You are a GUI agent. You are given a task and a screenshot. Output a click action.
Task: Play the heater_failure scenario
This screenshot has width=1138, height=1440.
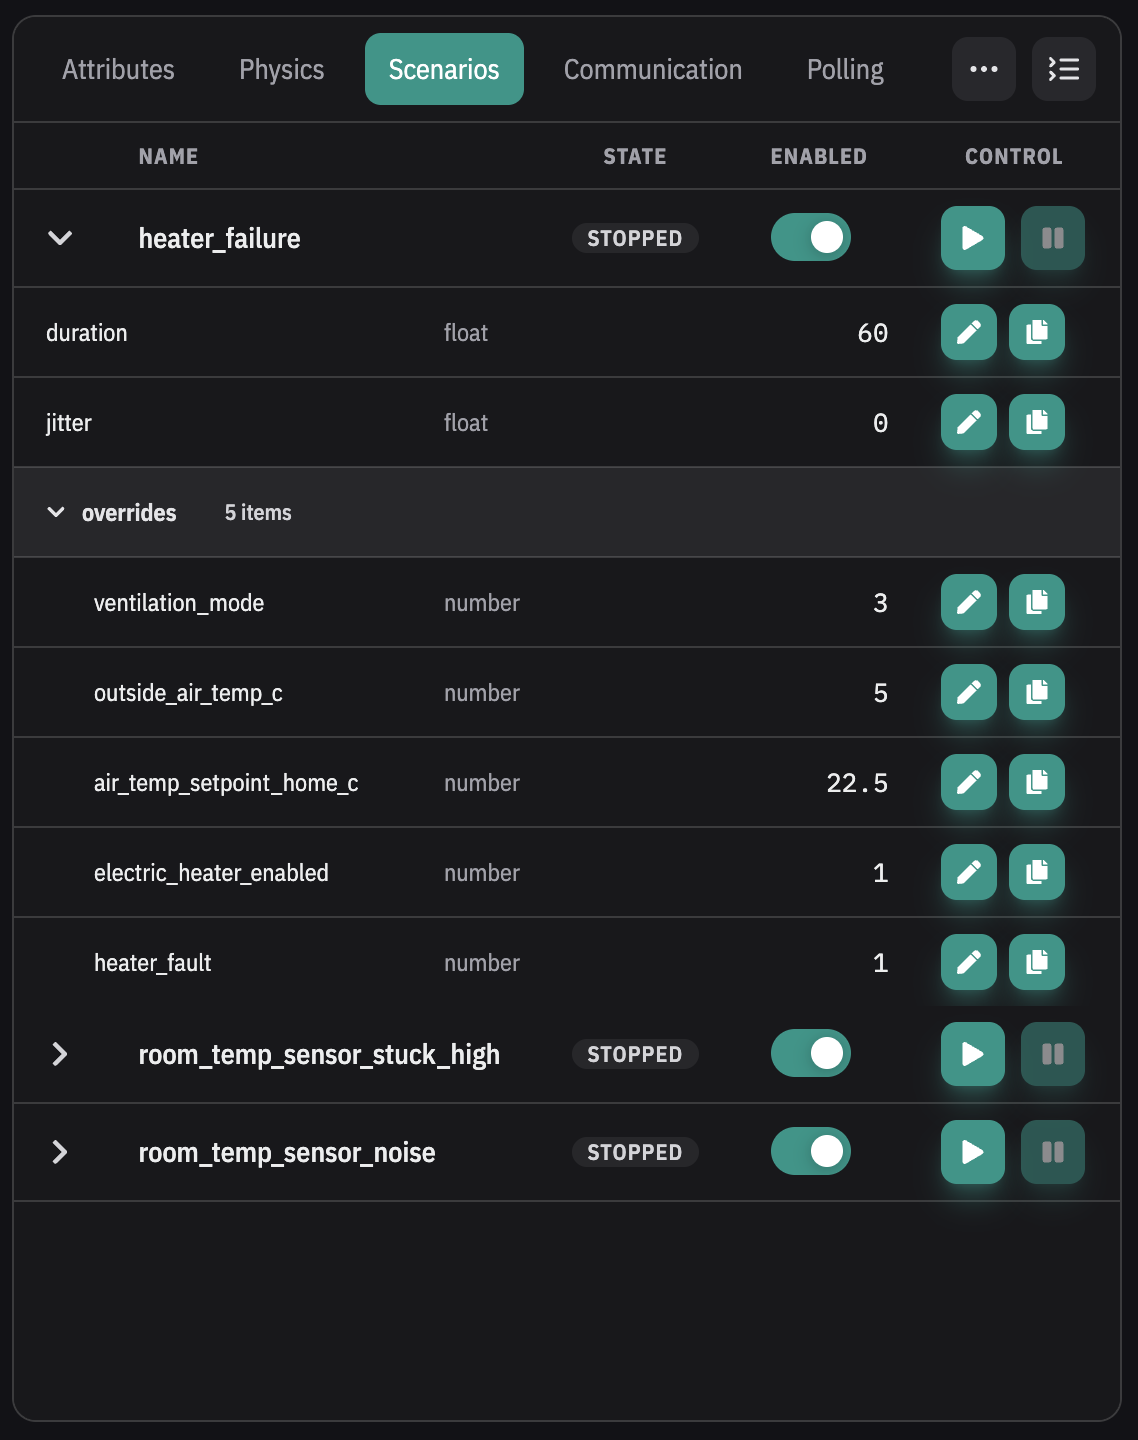tap(972, 238)
